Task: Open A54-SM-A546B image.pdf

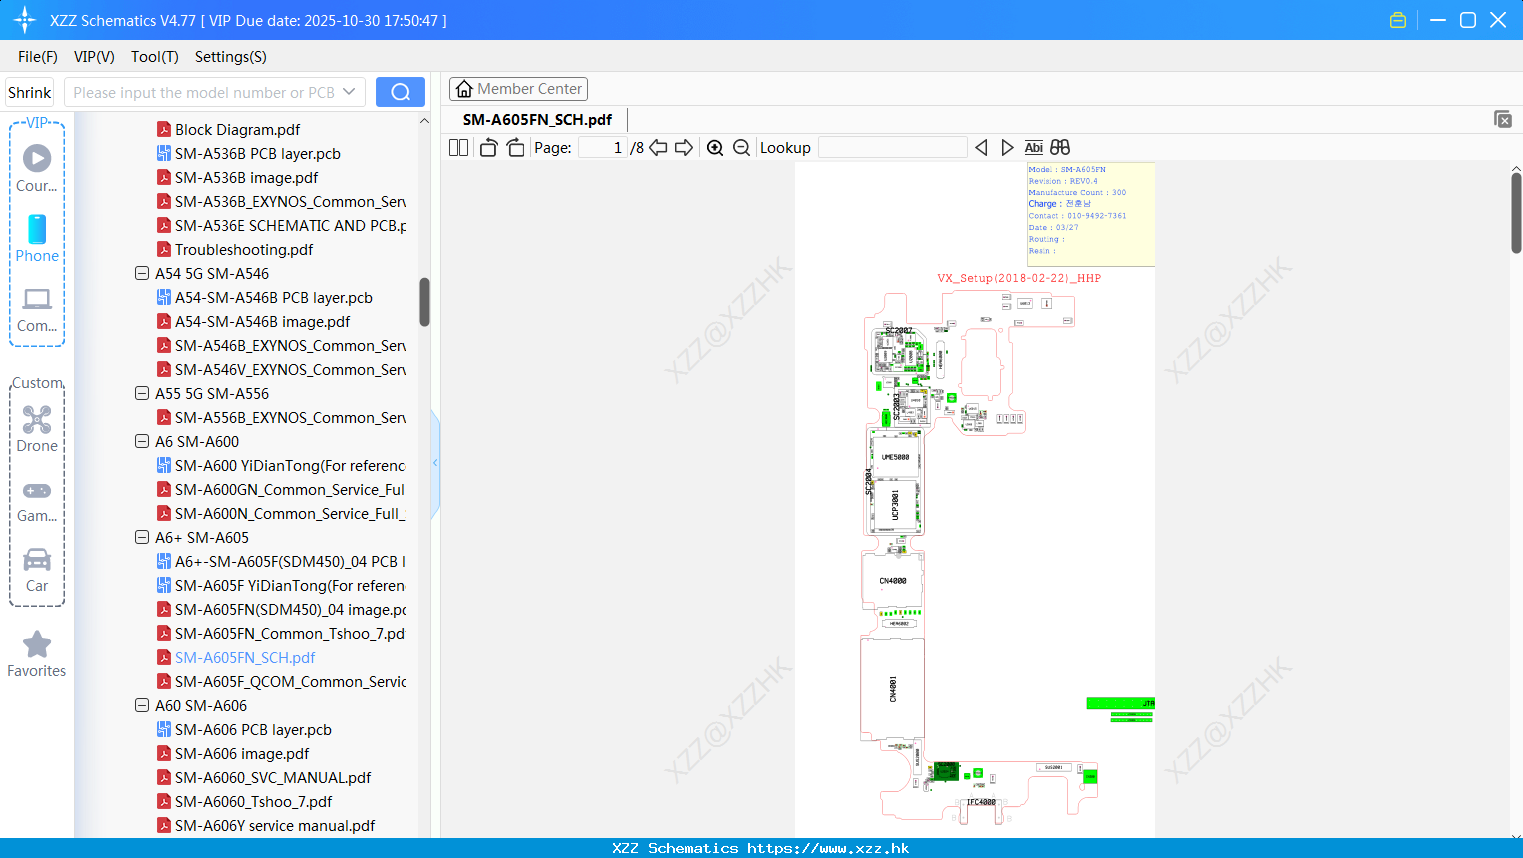Action: [x=262, y=321]
